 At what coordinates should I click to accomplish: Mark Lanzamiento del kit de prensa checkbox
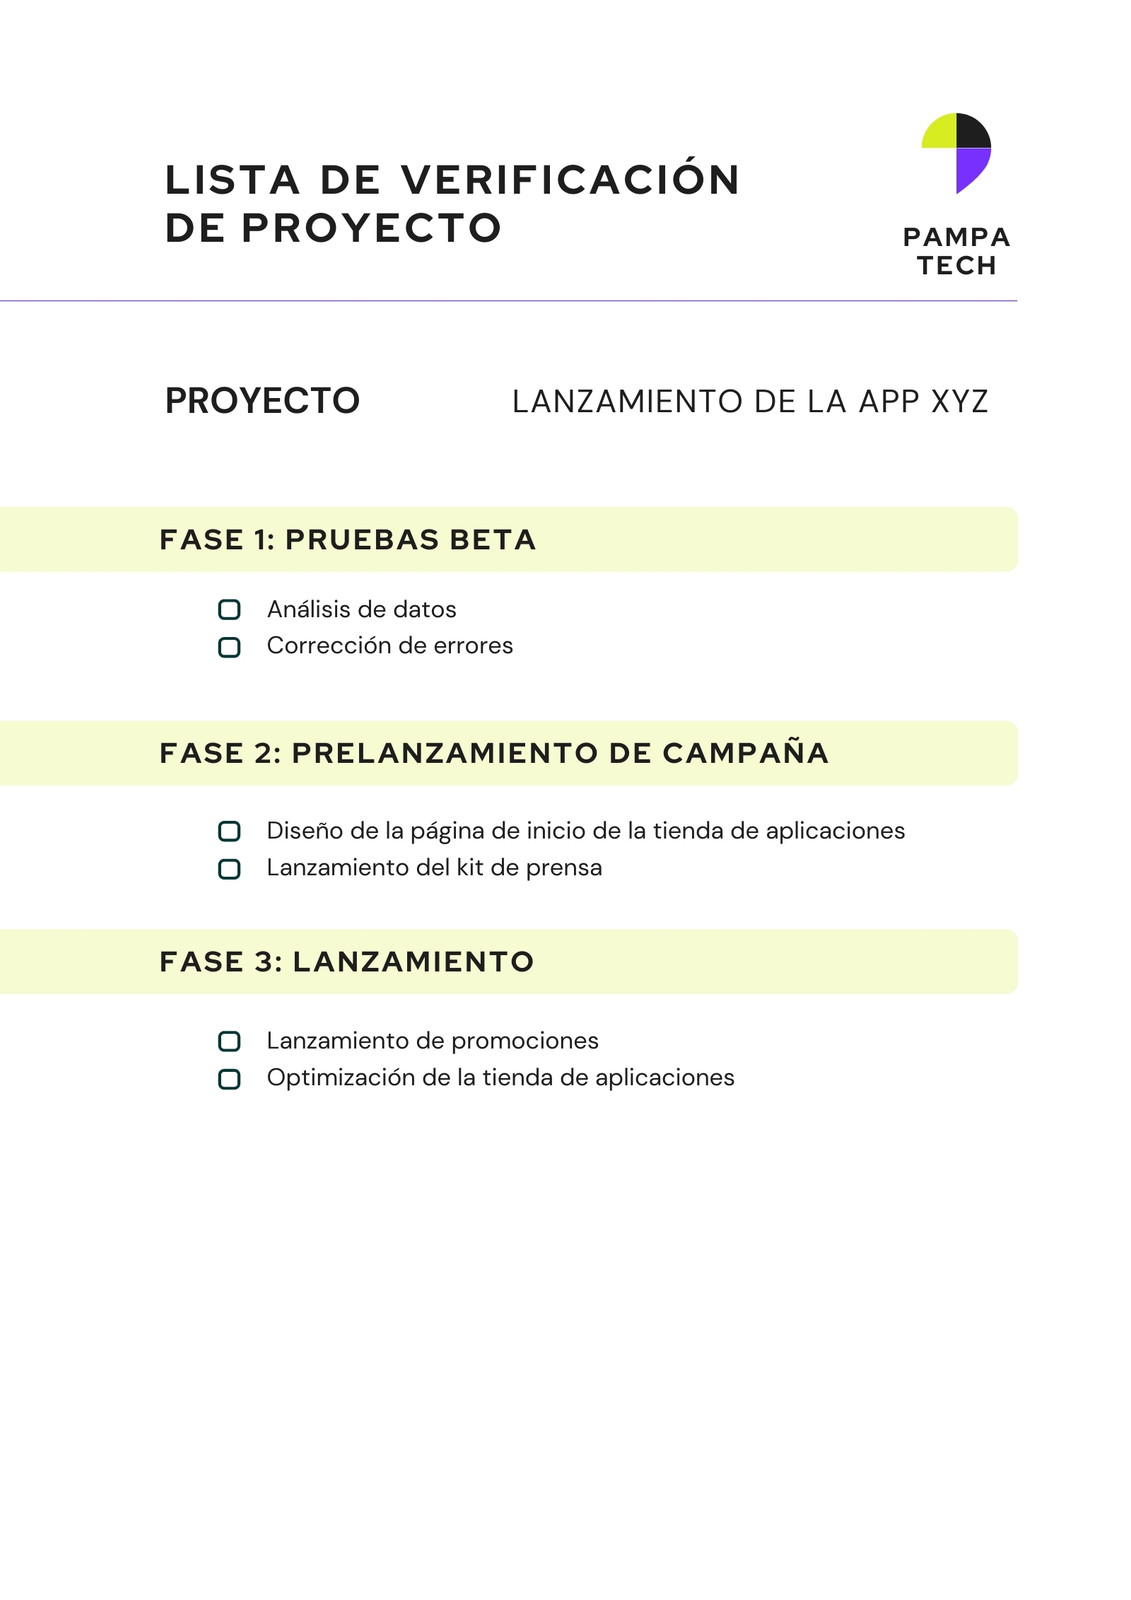coord(229,869)
